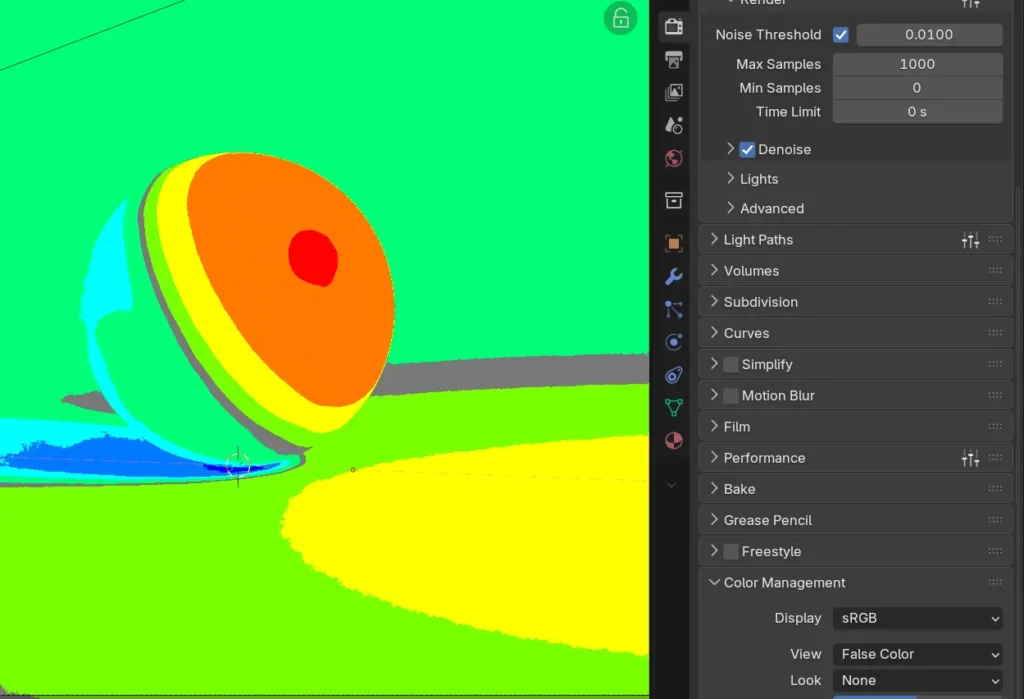Open the View Layer properties tab
Viewport: 1024px width, 699px height.
point(674,92)
